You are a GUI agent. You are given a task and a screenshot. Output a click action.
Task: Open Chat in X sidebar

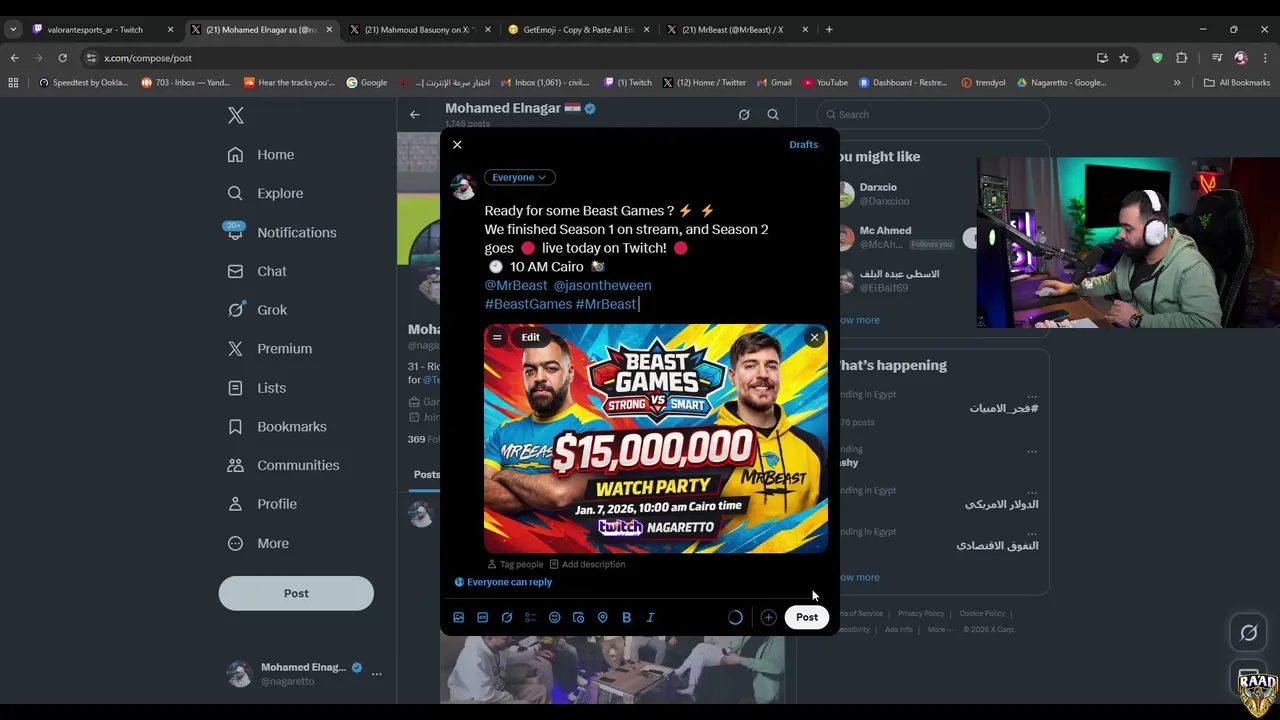[x=257, y=271]
